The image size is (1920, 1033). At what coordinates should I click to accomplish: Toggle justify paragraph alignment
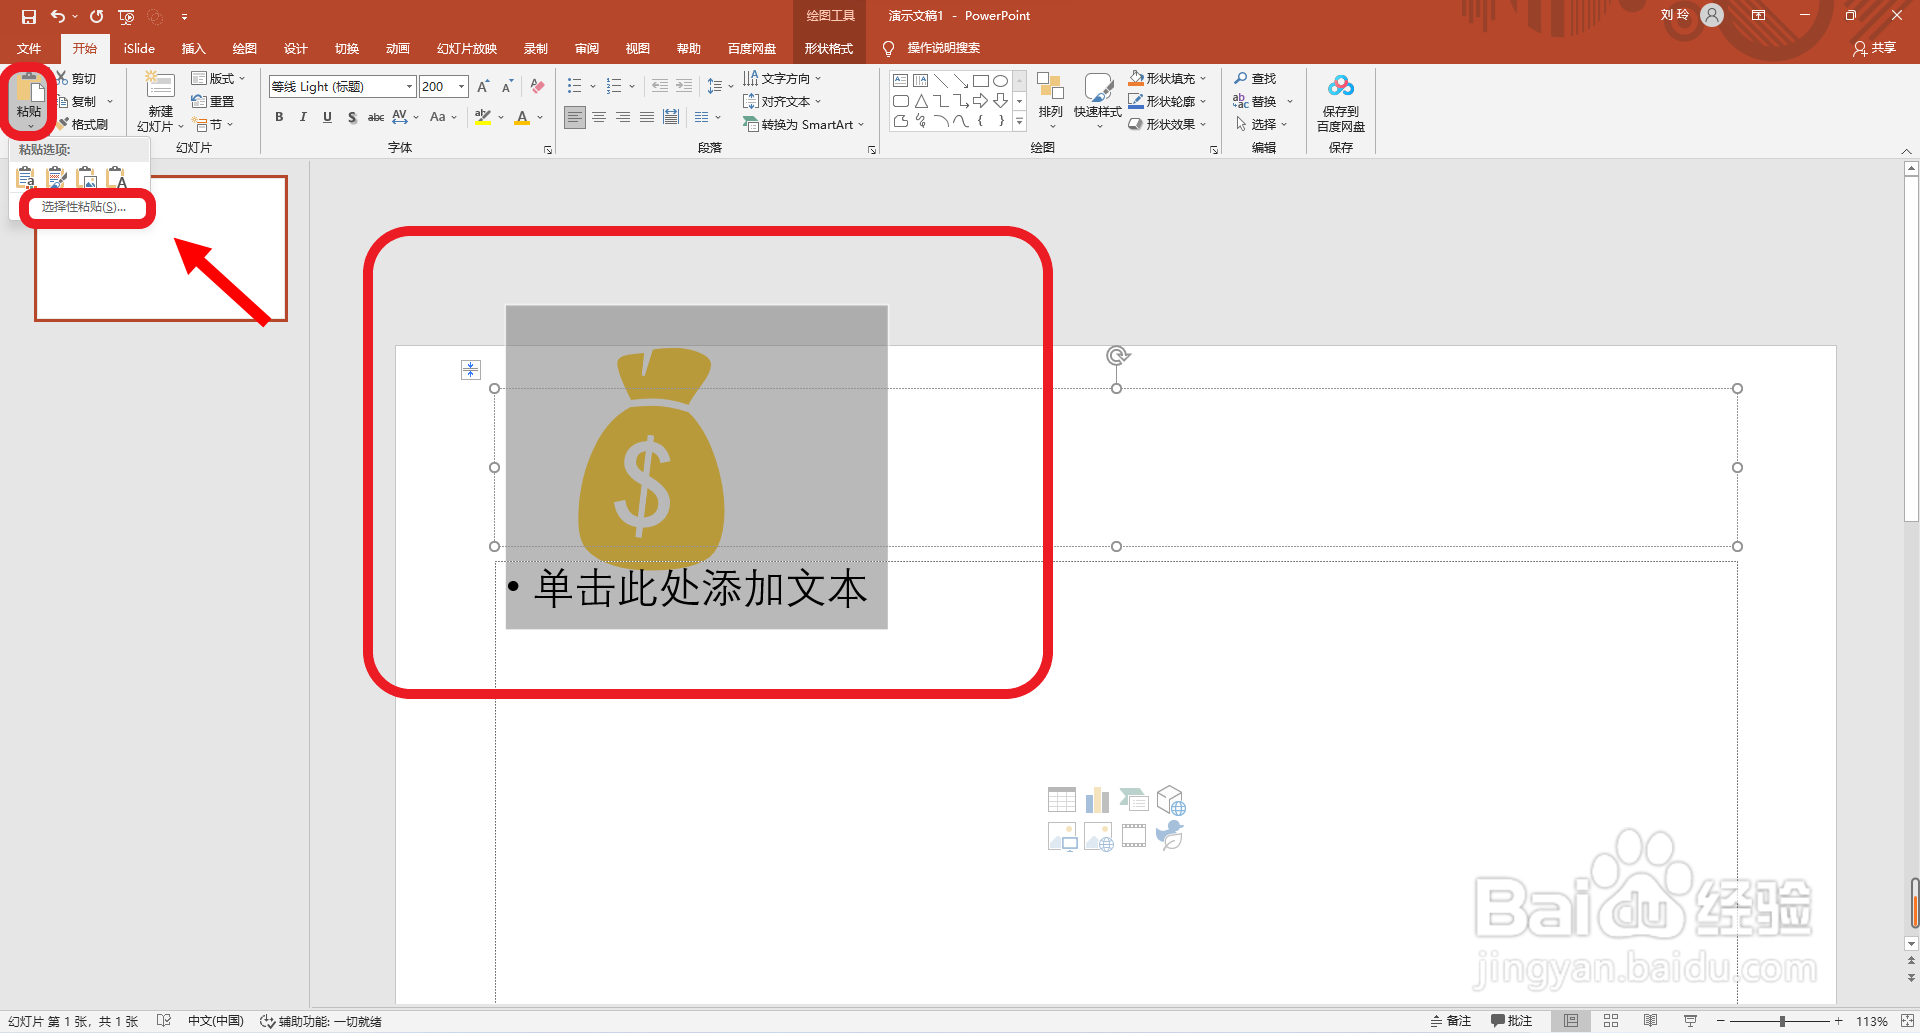click(x=647, y=118)
